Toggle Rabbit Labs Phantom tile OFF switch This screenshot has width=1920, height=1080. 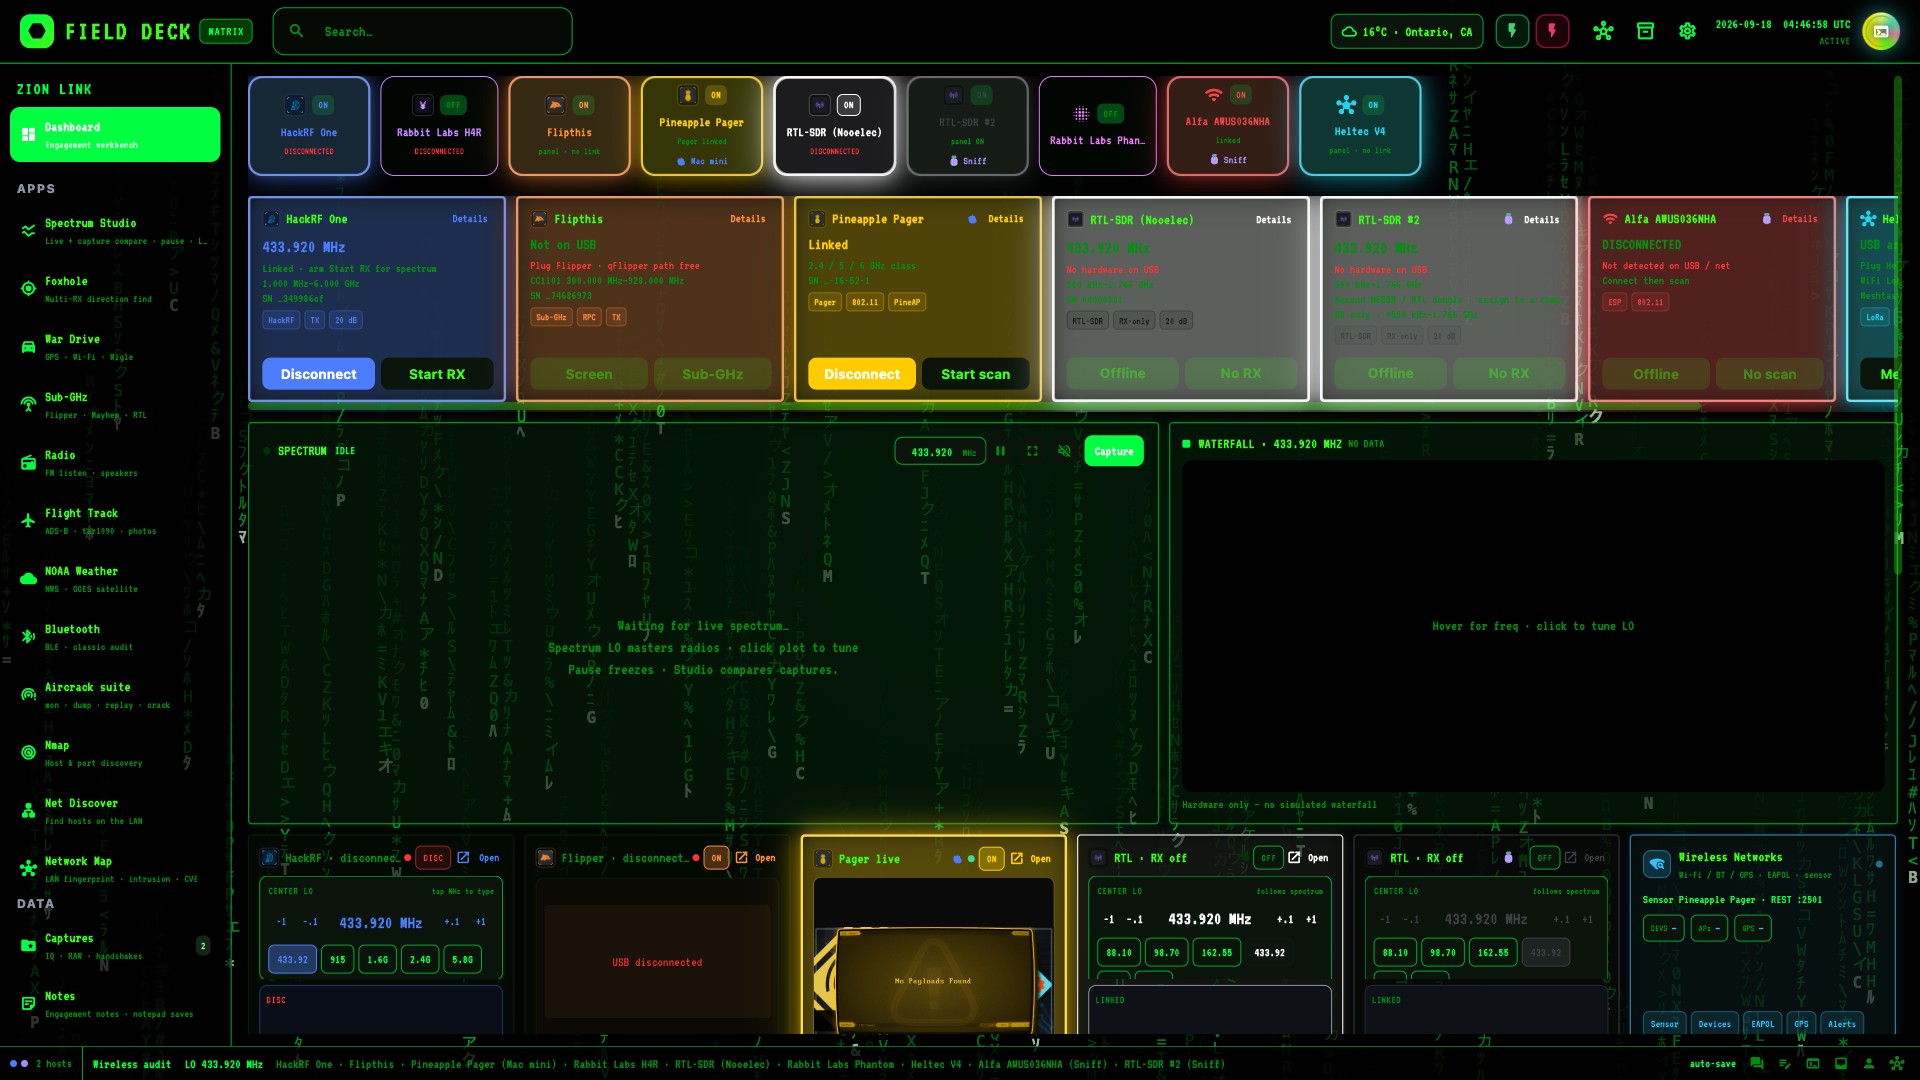(1110, 114)
